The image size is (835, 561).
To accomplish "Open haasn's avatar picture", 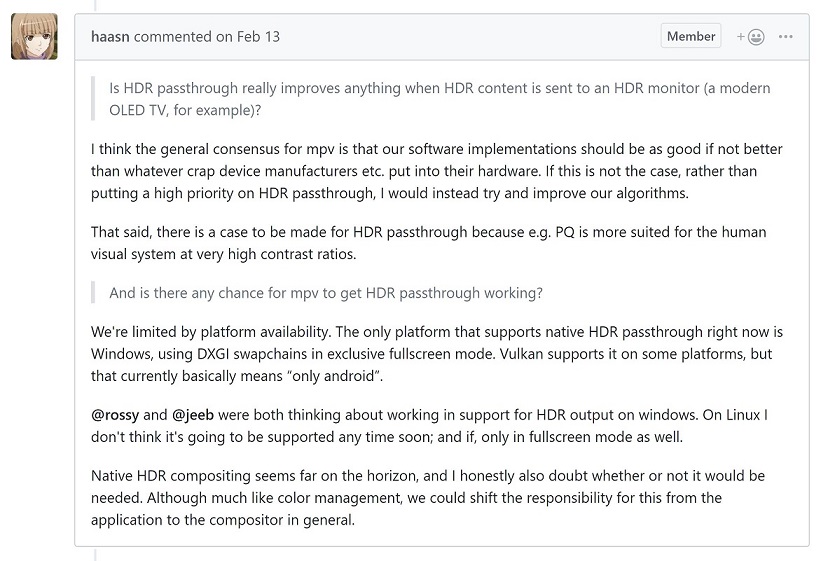I will pos(34,36).
